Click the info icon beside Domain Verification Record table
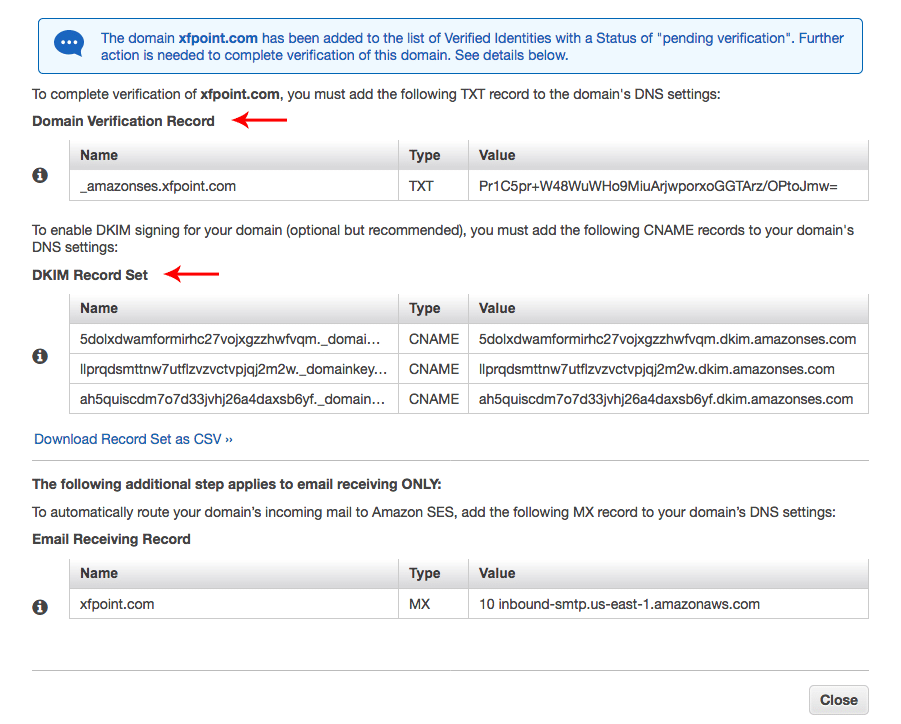The height and width of the screenshot is (724, 901). pos(40,175)
